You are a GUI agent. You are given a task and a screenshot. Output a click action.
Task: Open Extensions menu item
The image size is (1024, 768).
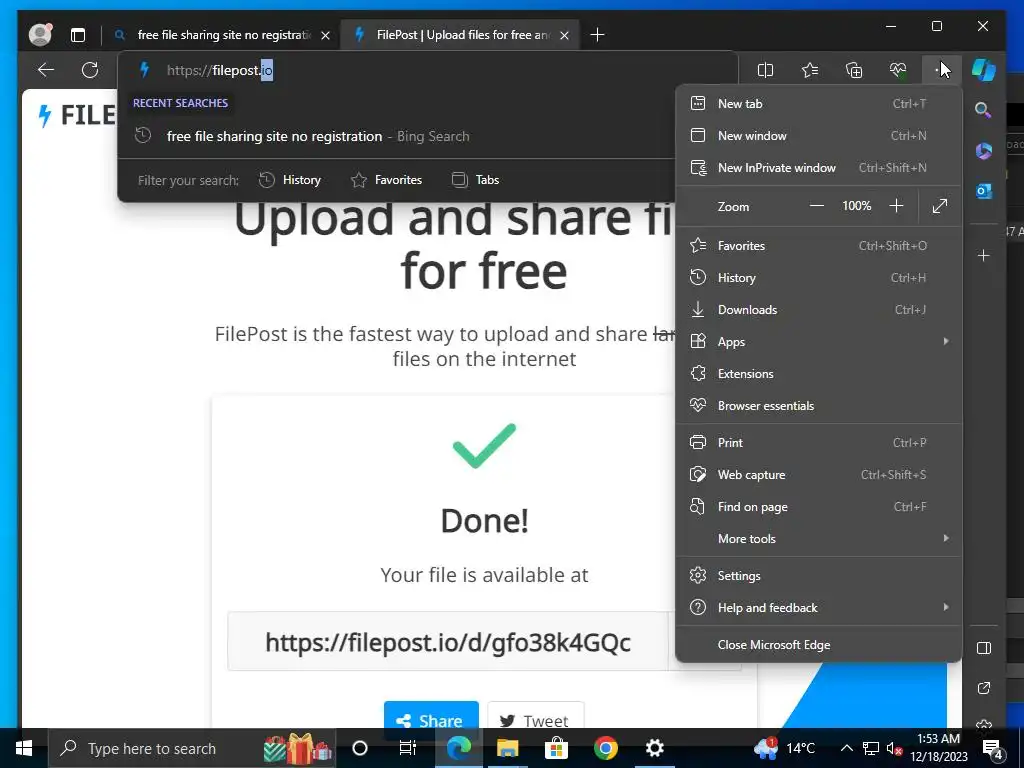click(818, 374)
